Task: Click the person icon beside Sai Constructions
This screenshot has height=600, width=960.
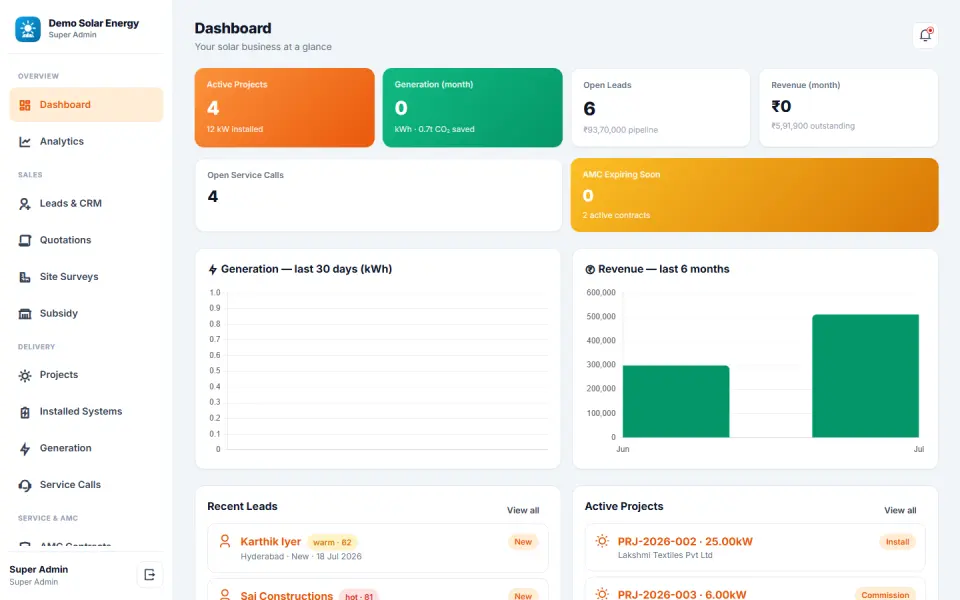Action: point(225,594)
